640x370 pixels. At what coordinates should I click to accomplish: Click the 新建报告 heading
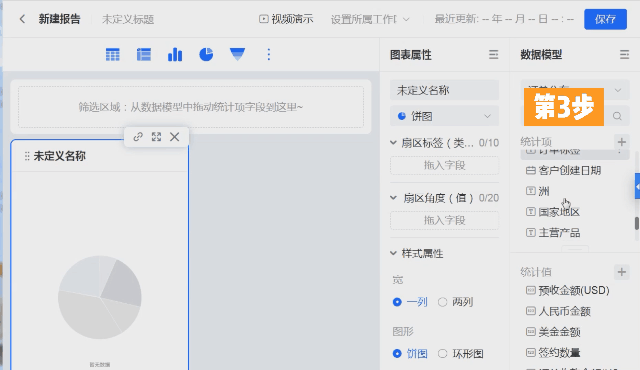[x=60, y=19]
